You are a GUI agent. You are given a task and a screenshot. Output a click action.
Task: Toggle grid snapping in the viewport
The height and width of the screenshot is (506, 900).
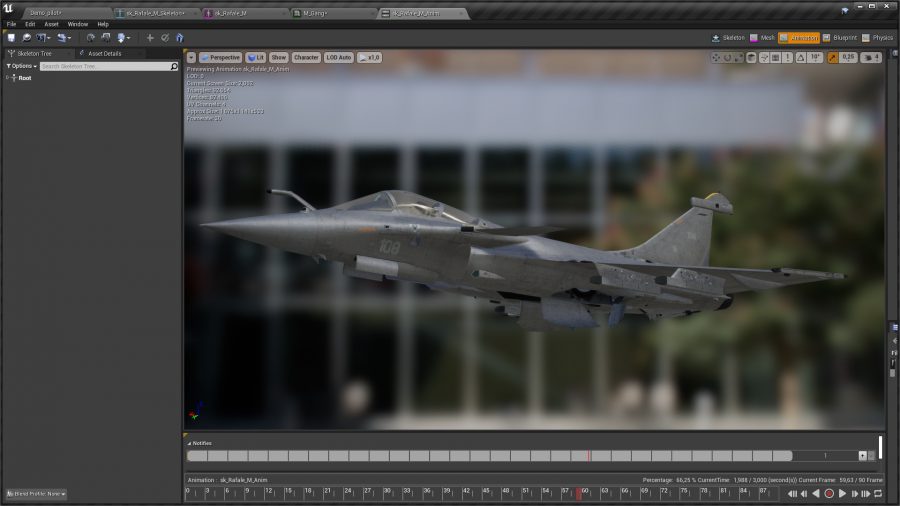pyautogui.click(x=775, y=57)
